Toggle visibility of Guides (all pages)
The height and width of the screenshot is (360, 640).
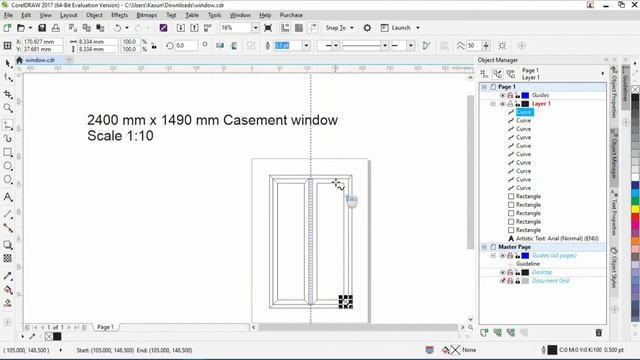click(x=503, y=256)
